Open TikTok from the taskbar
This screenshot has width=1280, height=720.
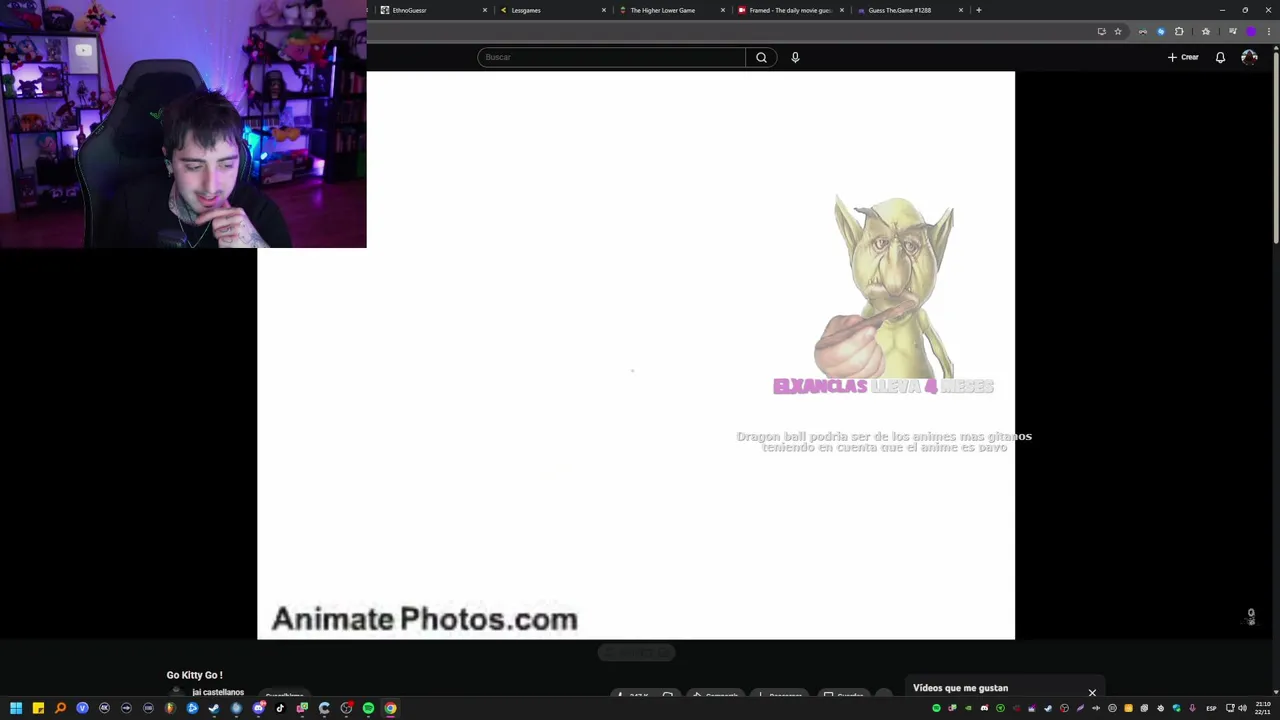click(280, 708)
